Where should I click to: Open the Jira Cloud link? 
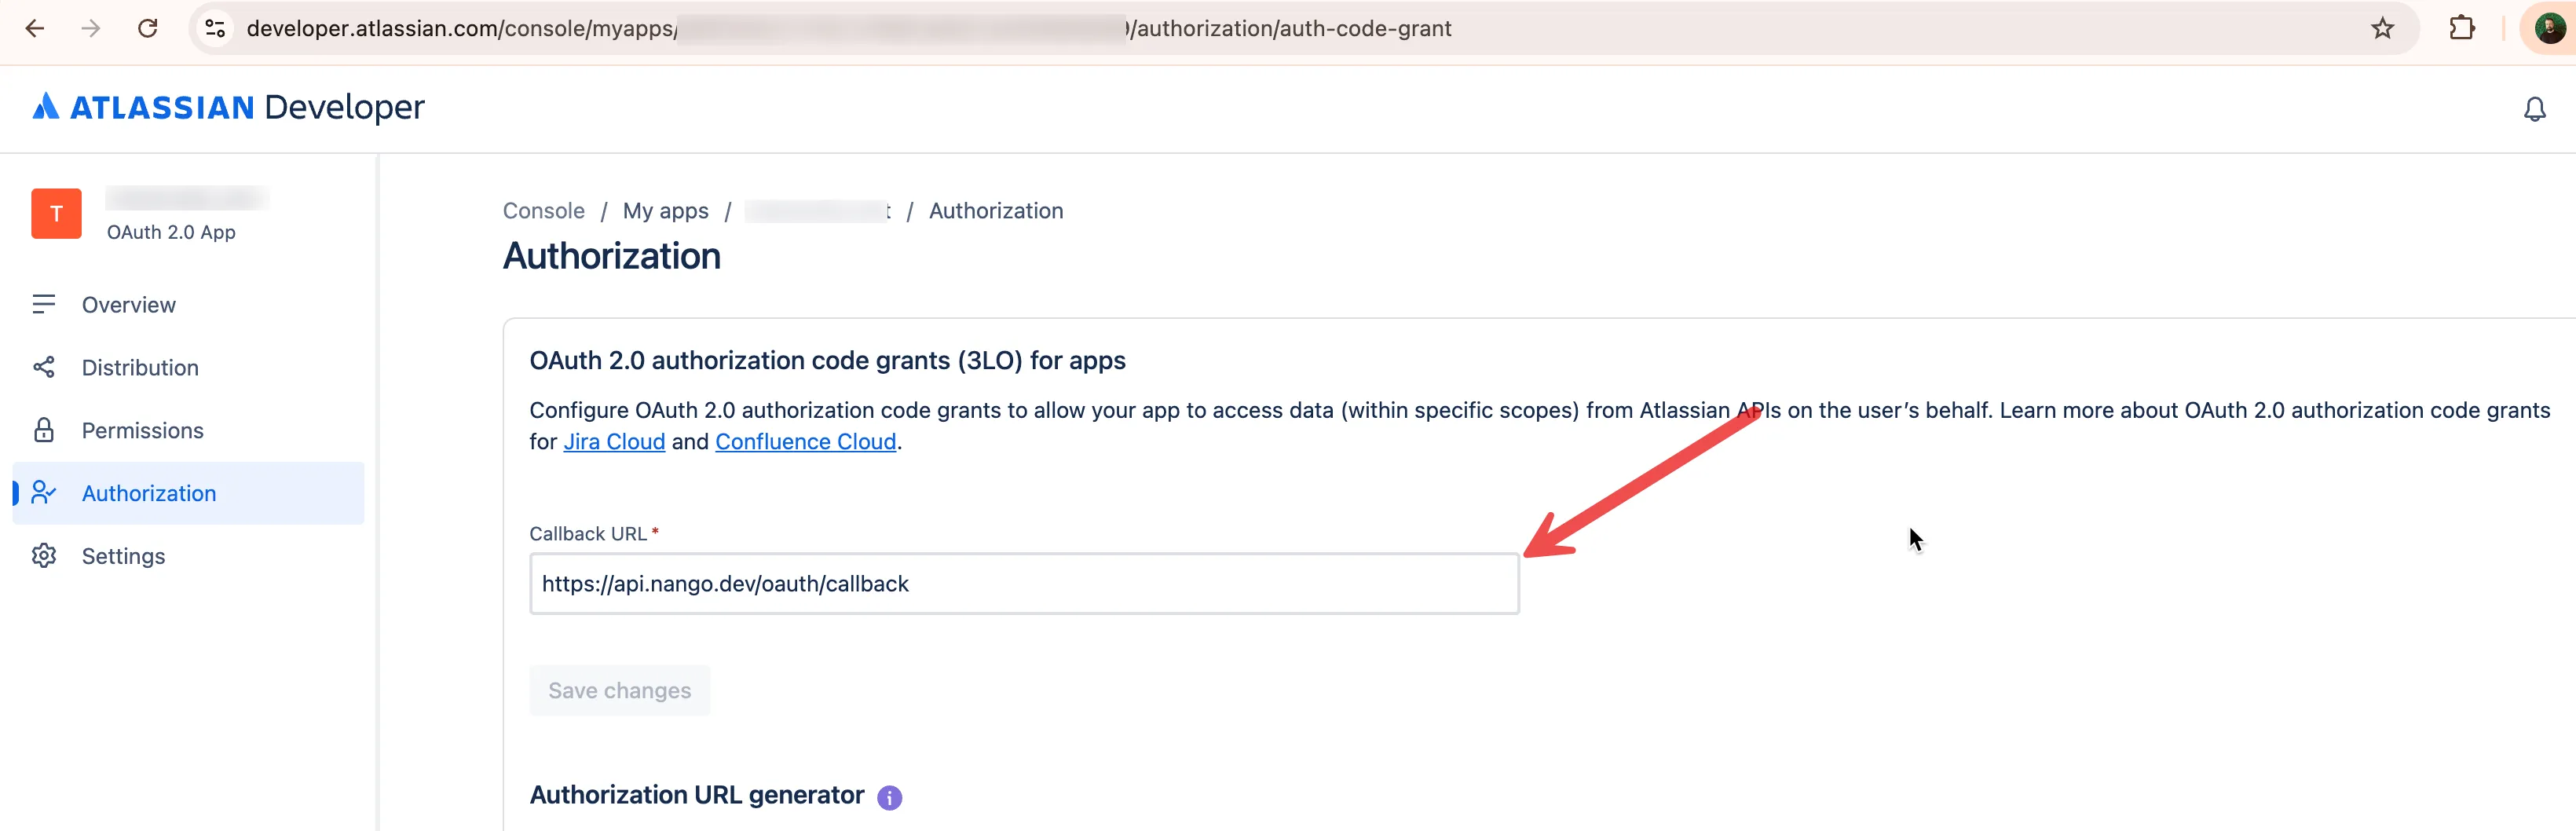pyautogui.click(x=614, y=442)
